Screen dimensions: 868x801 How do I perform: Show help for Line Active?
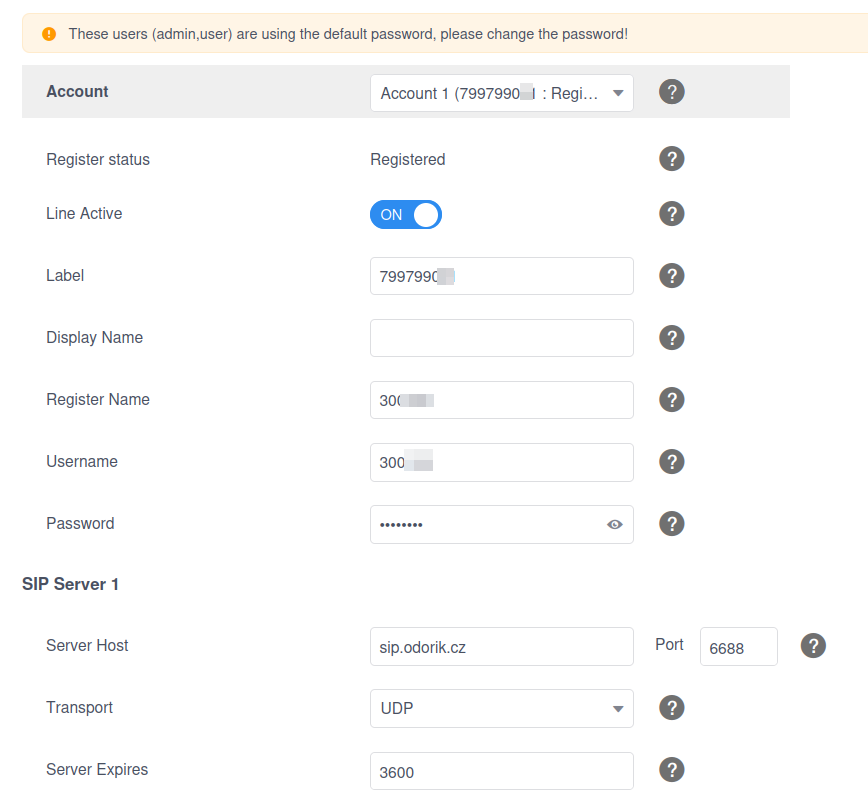[x=671, y=214]
